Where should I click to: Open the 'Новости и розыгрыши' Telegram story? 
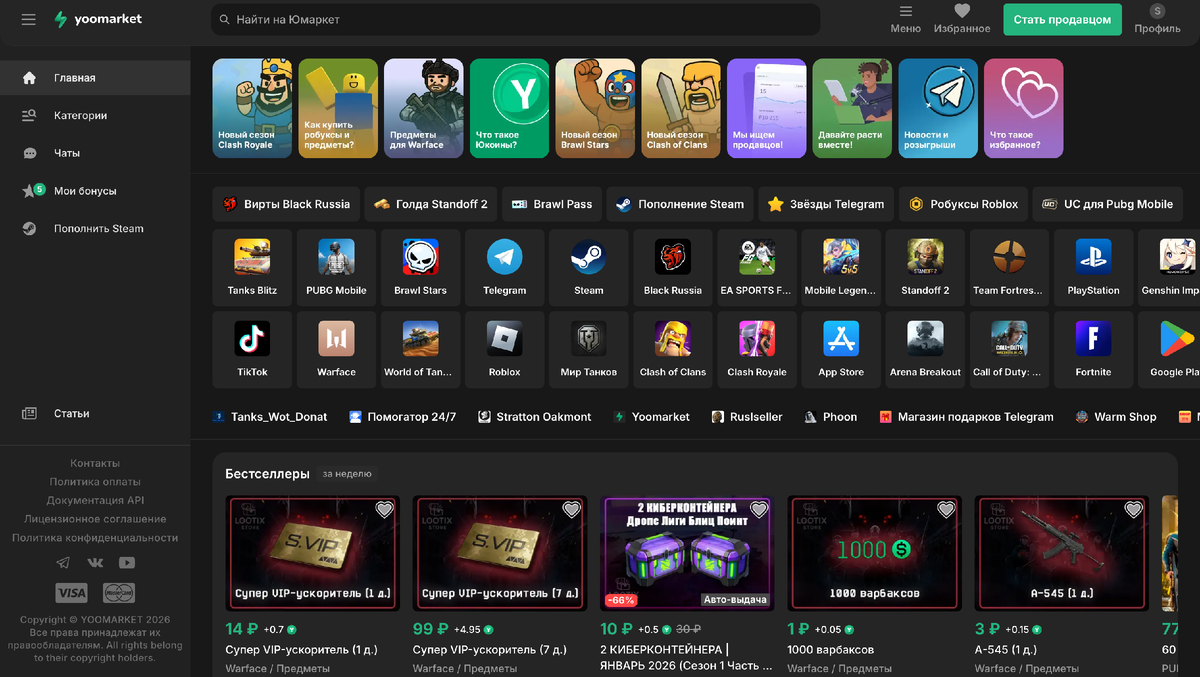coord(938,108)
